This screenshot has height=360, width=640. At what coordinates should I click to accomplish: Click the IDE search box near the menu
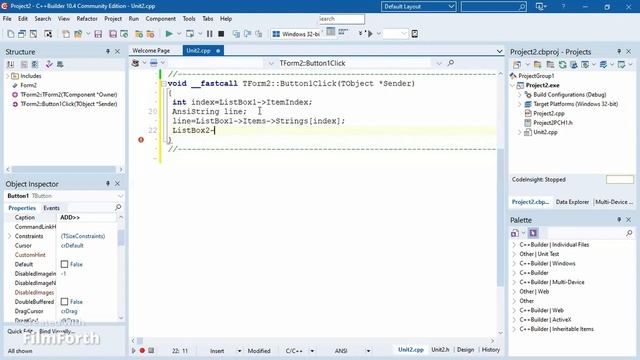click(341, 19)
